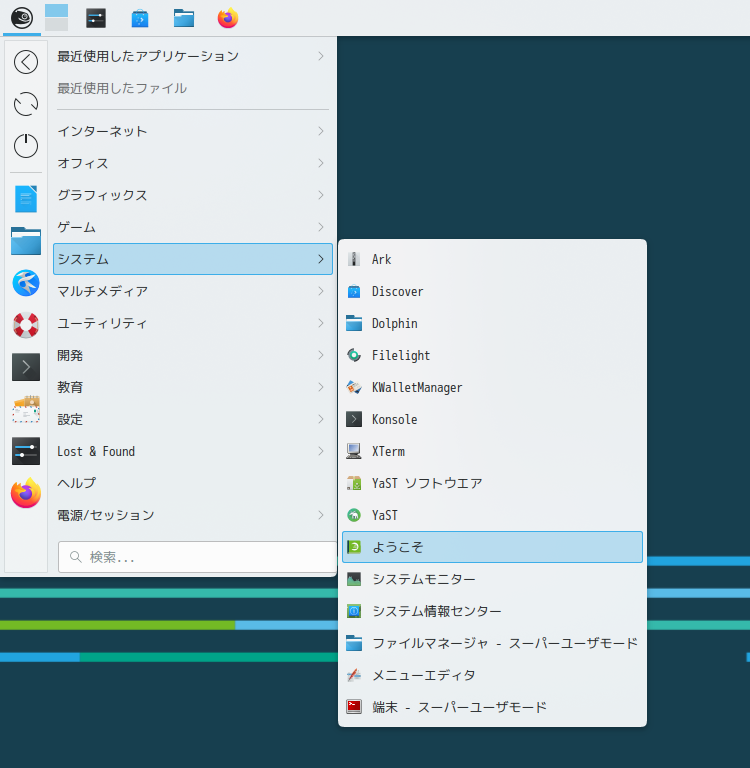The image size is (750, 768).
Task: Expand the インターネット category arrow
Action: tap(321, 131)
